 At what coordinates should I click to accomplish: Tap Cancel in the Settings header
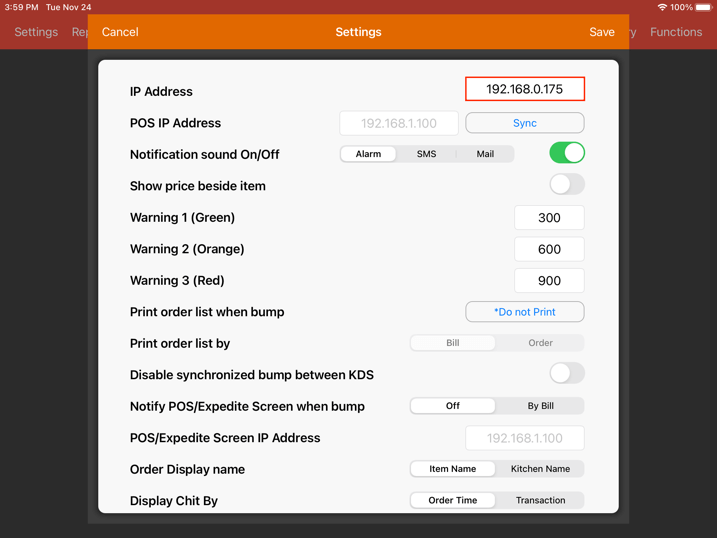tap(120, 32)
